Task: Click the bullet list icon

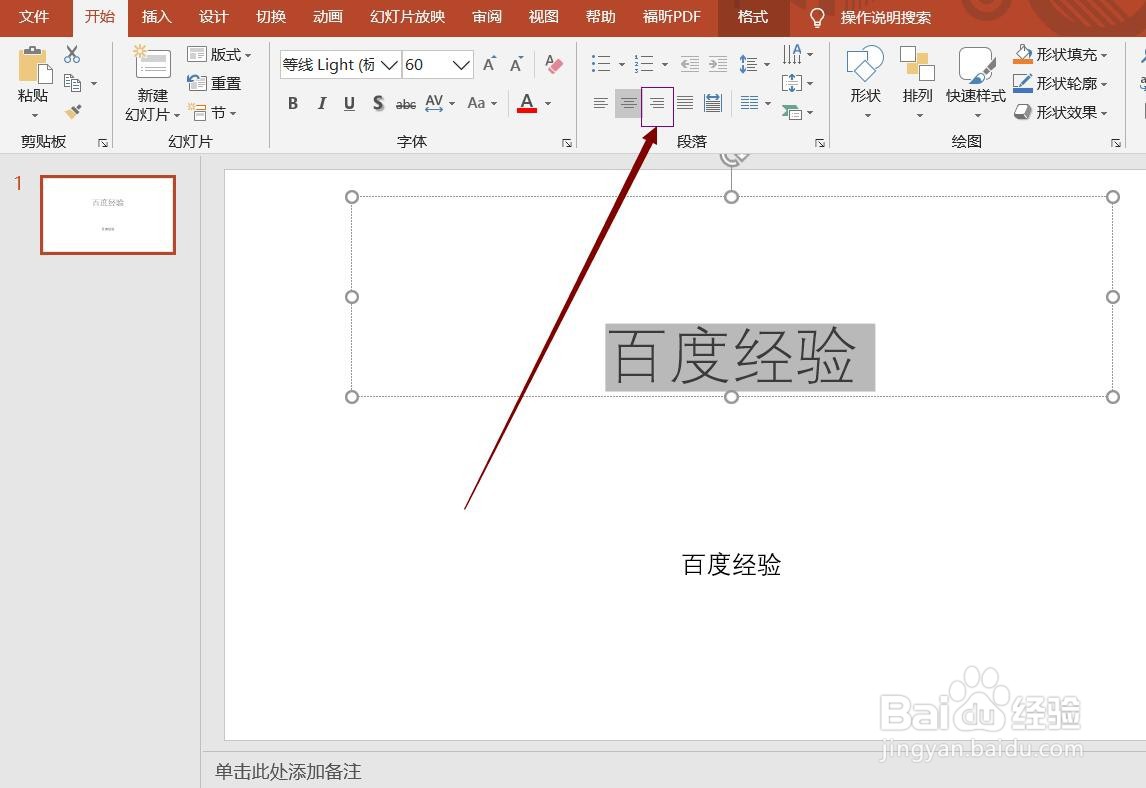Action: click(601, 64)
